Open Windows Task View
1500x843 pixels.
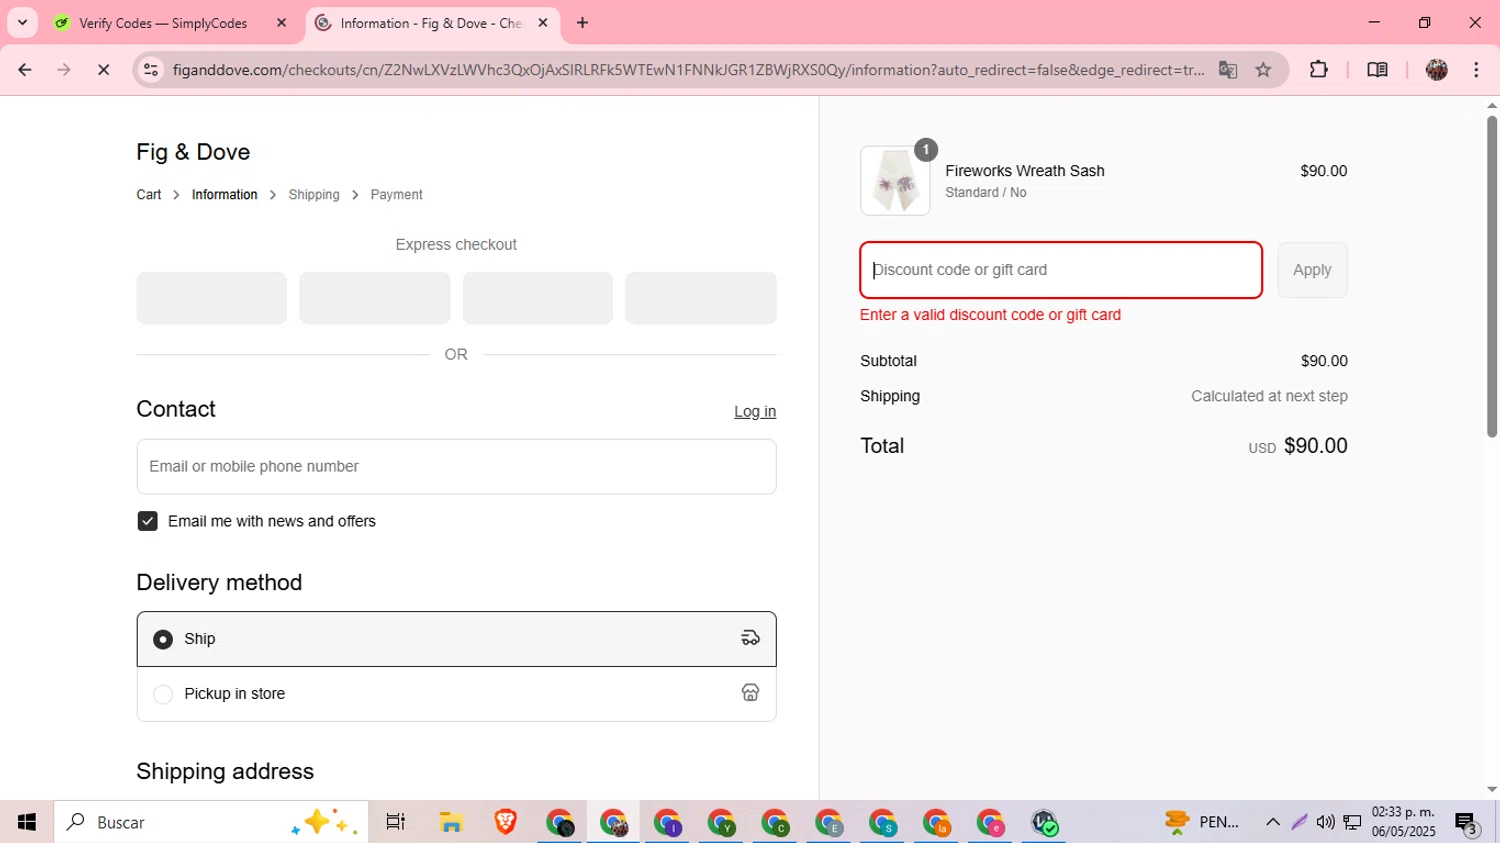click(x=396, y=822)
